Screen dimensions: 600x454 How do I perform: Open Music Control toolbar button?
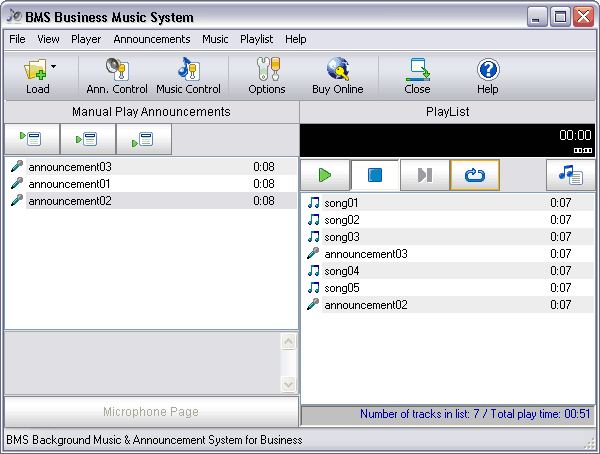click(188, 75)
